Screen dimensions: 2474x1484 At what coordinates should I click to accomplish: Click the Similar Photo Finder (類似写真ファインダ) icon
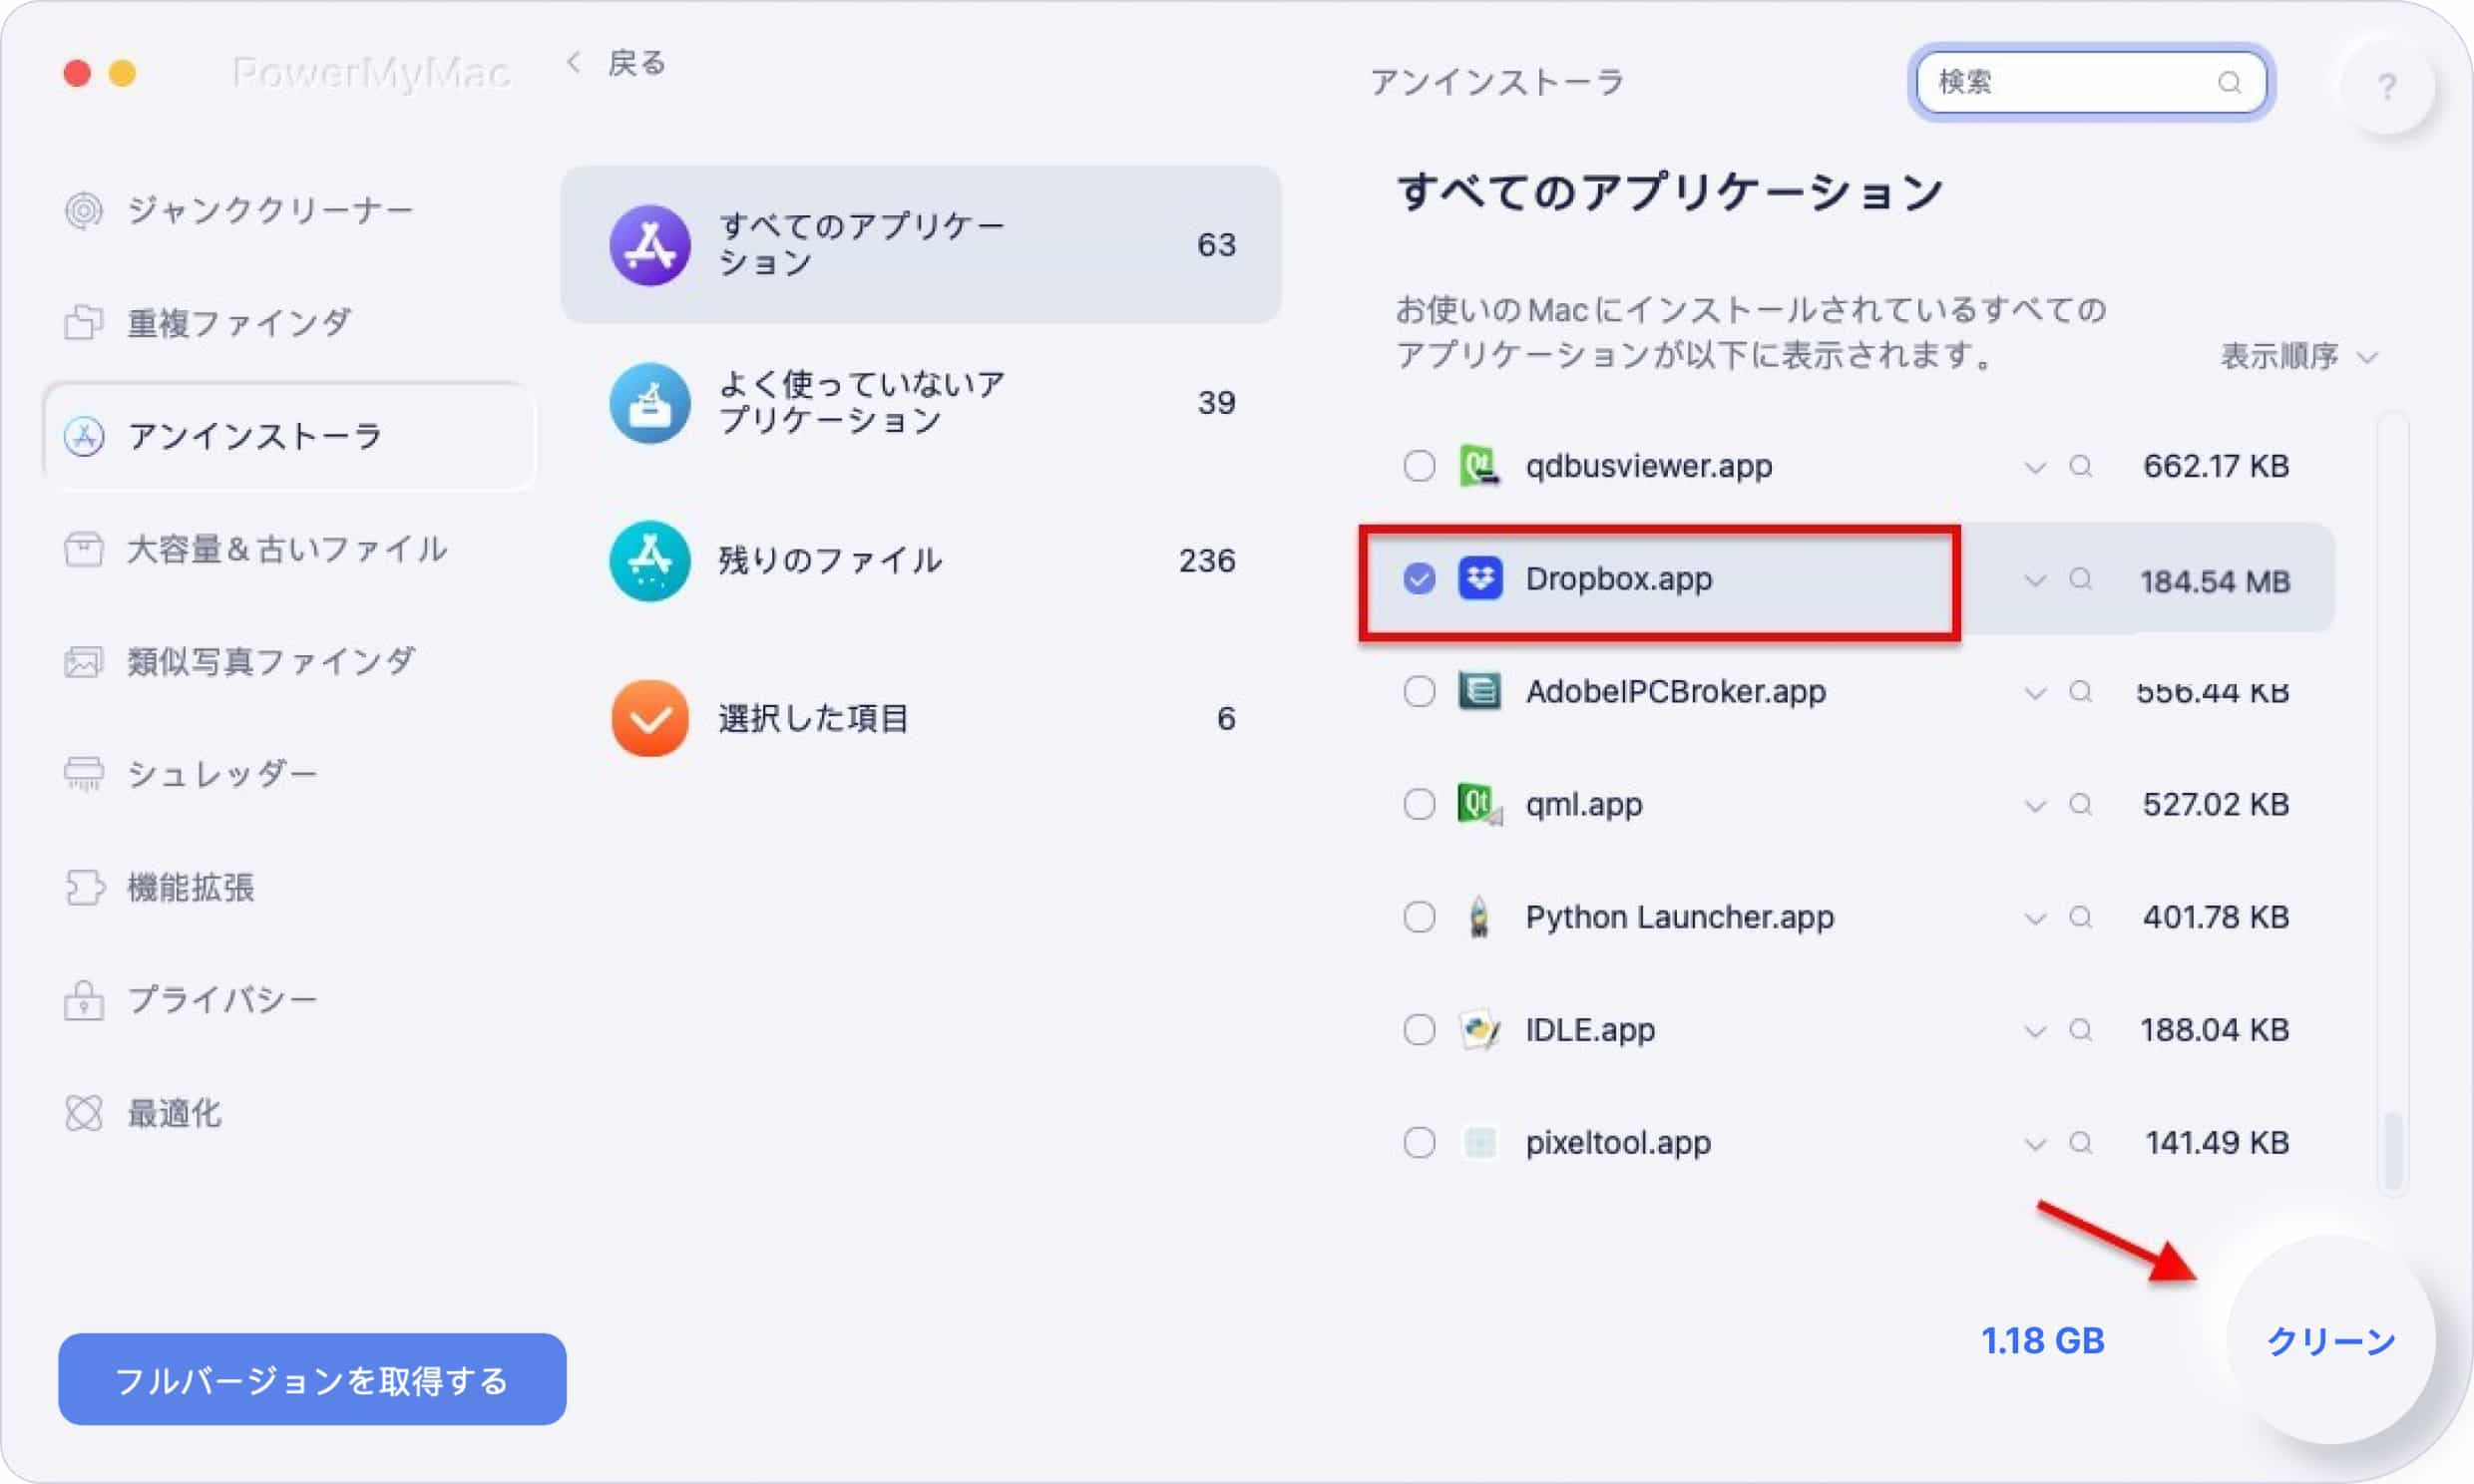(84, 661)
